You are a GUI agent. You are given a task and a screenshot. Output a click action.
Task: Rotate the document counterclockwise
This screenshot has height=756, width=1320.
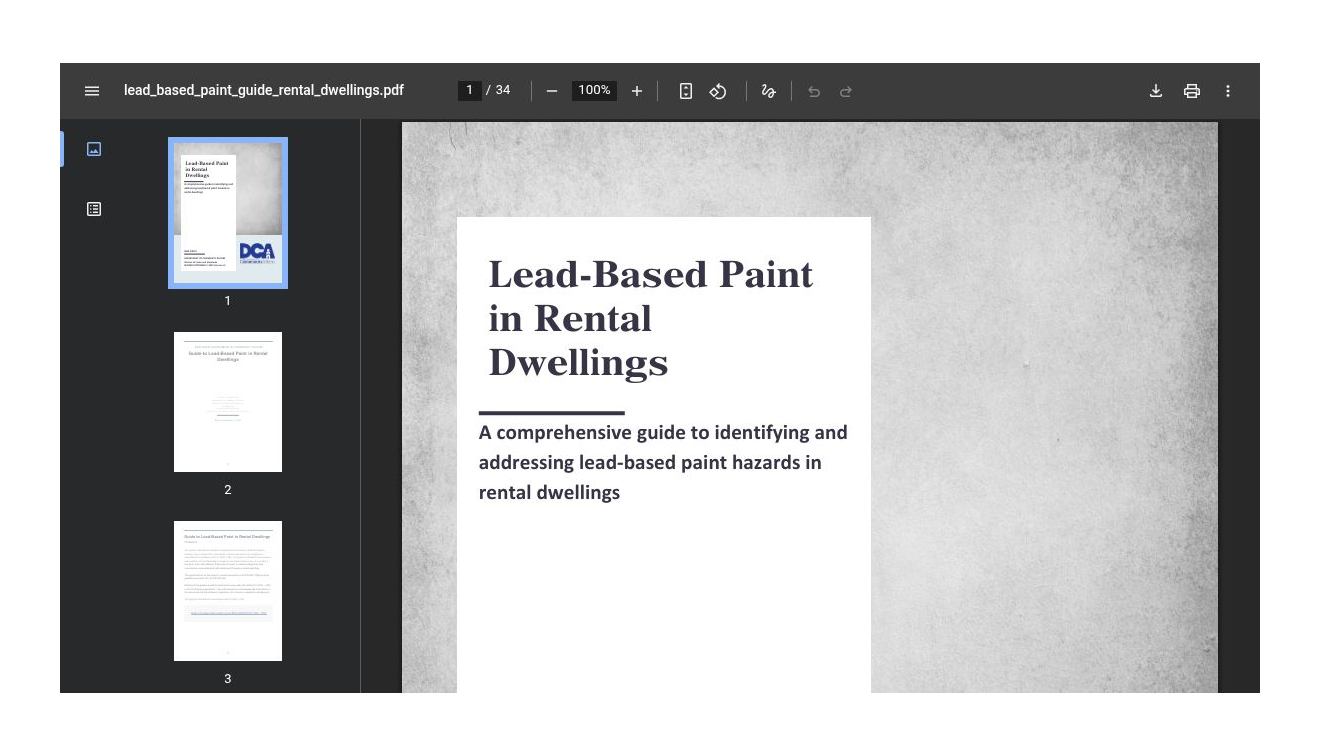(718, 91)
